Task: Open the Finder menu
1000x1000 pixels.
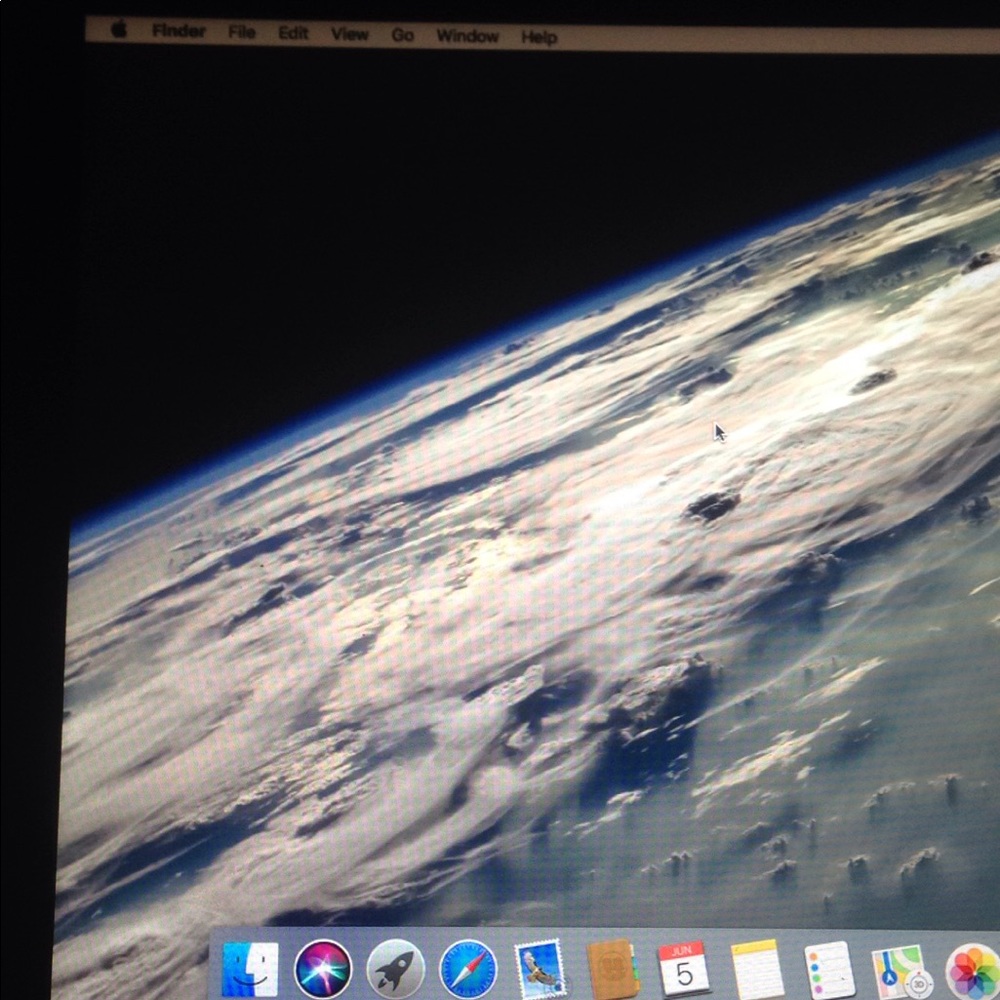Action: pyautogui.click(x=177, y=31)
